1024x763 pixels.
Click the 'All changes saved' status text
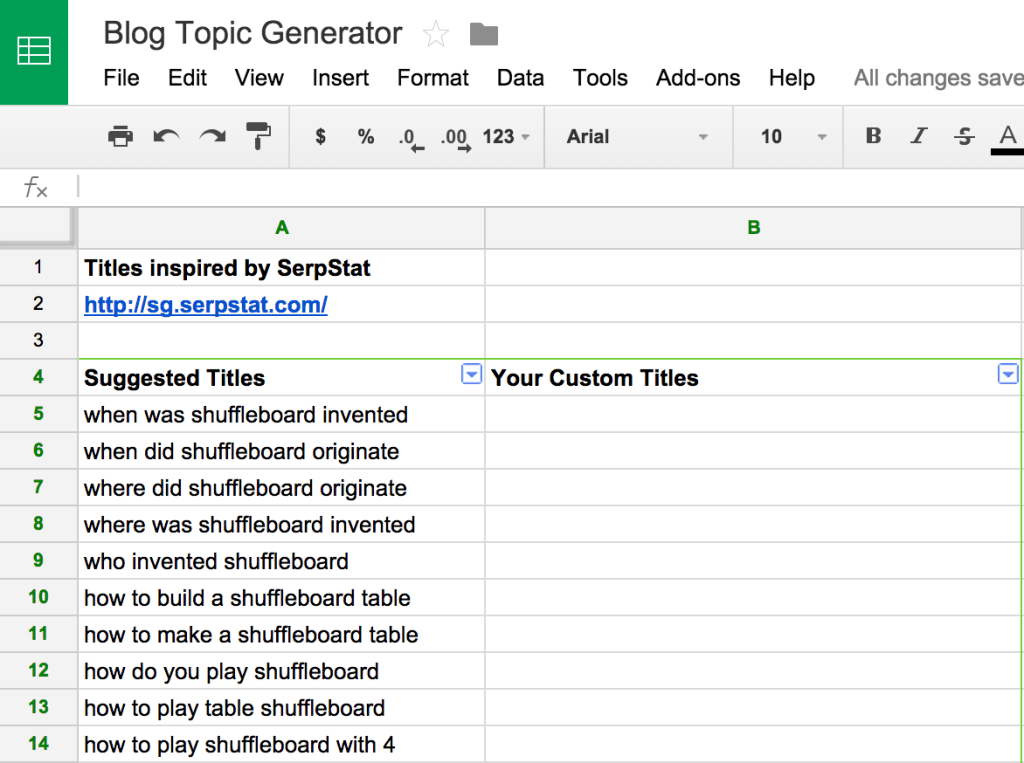pyautogui.click(x=938, y=78)
